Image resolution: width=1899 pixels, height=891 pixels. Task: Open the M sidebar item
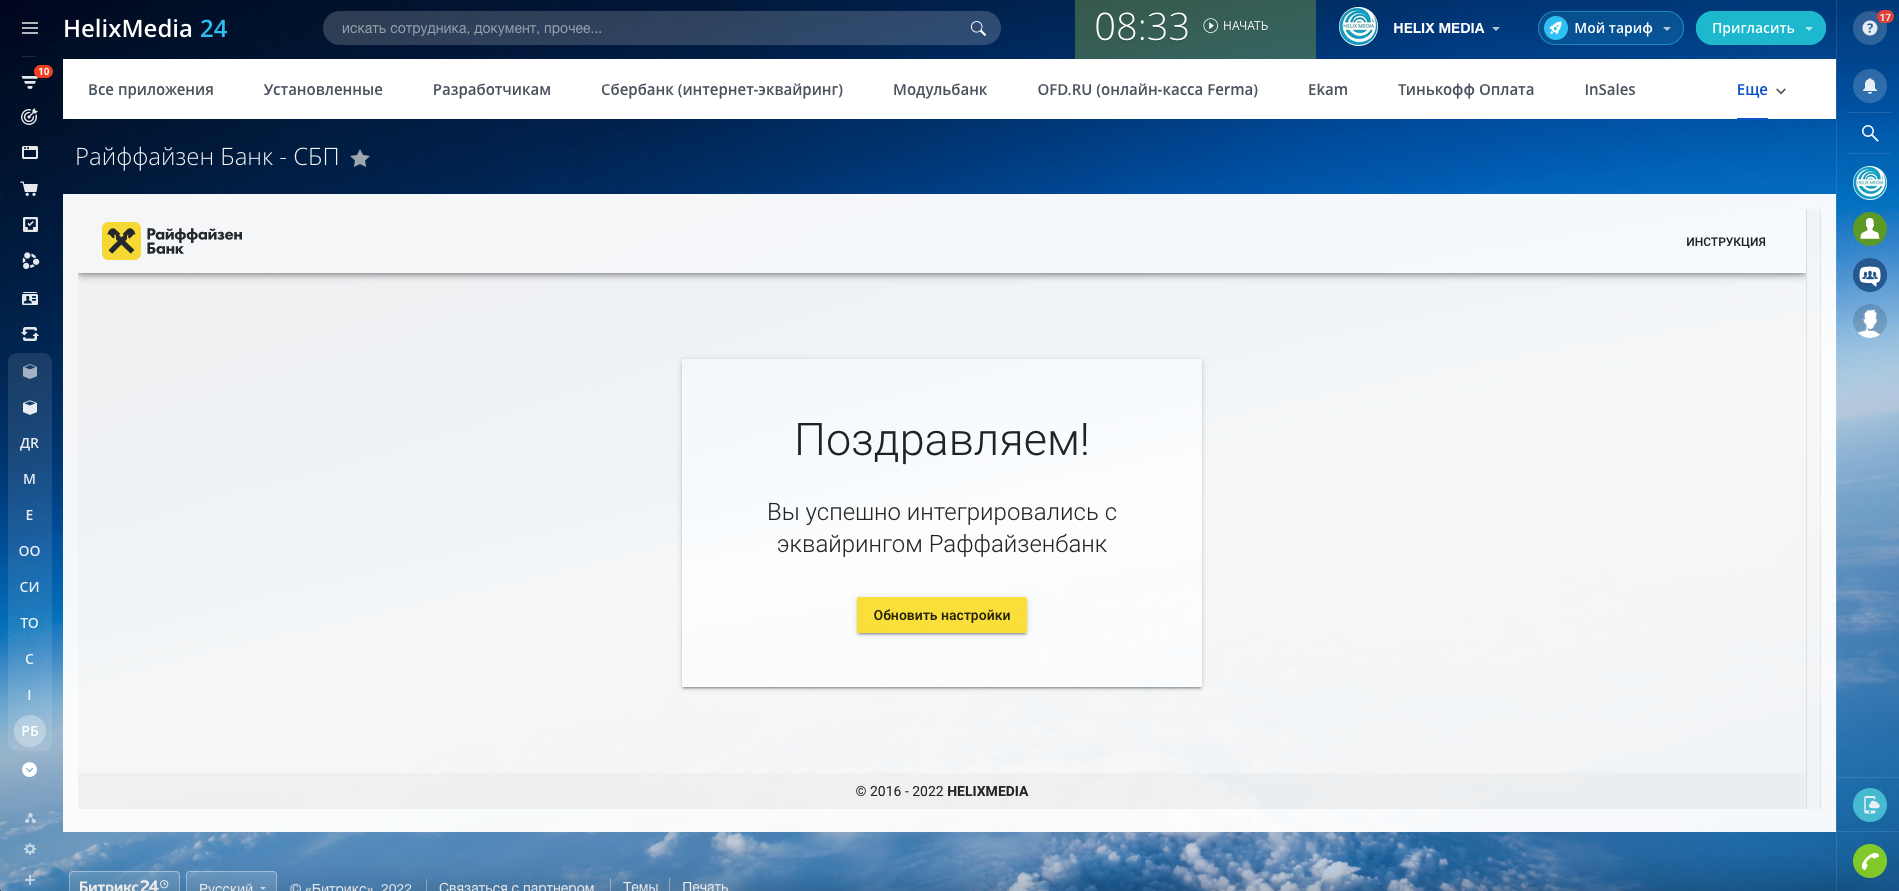click(x=30, y=479)
